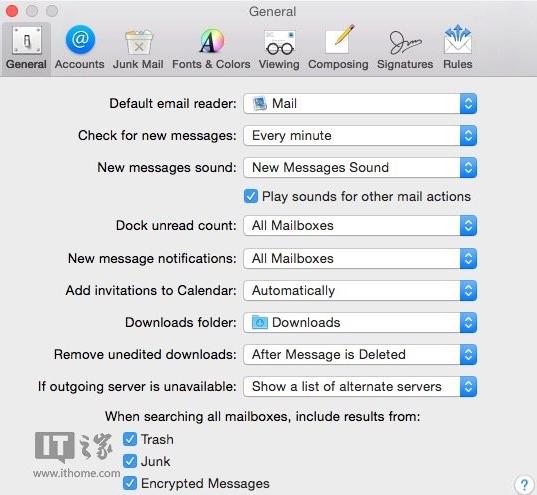Open the Accounts @ icon

[x=80, y=39]
